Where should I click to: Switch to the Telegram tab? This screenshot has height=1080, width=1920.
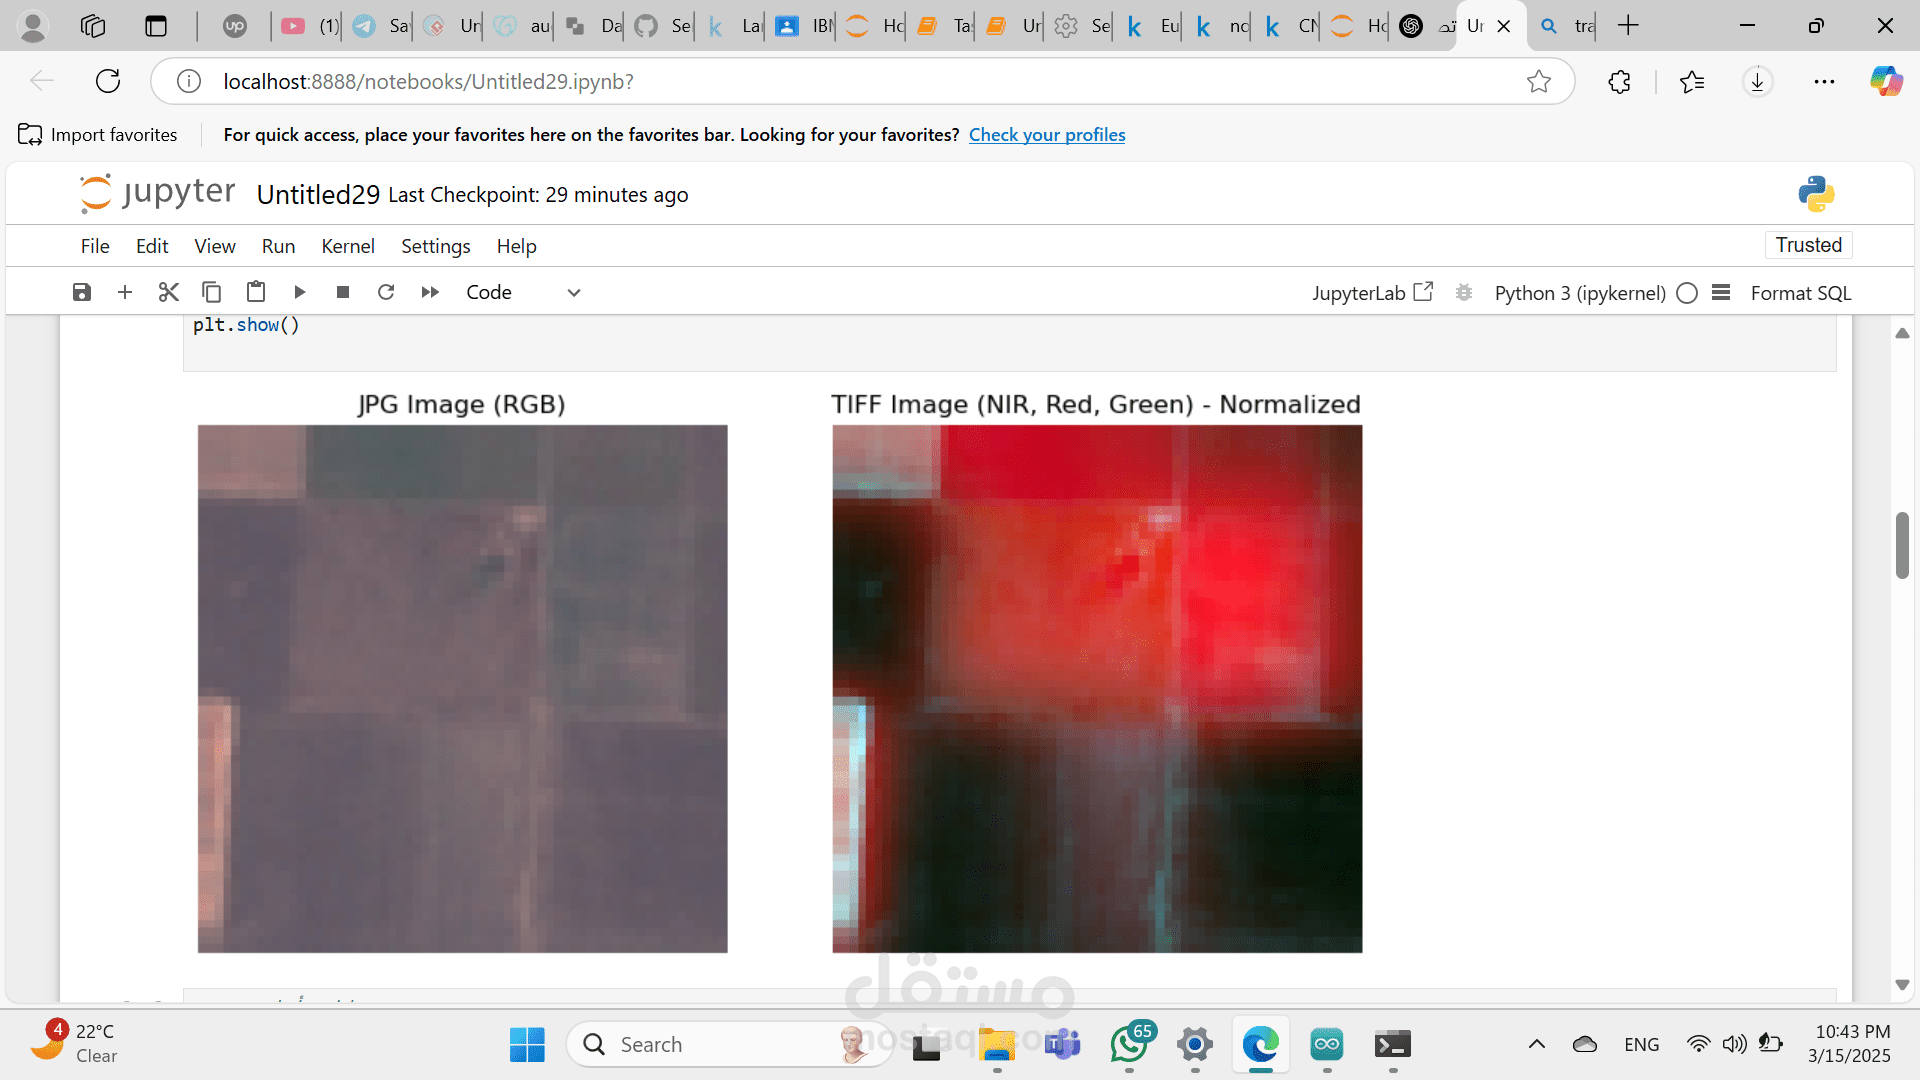click(x=380, y=26)
